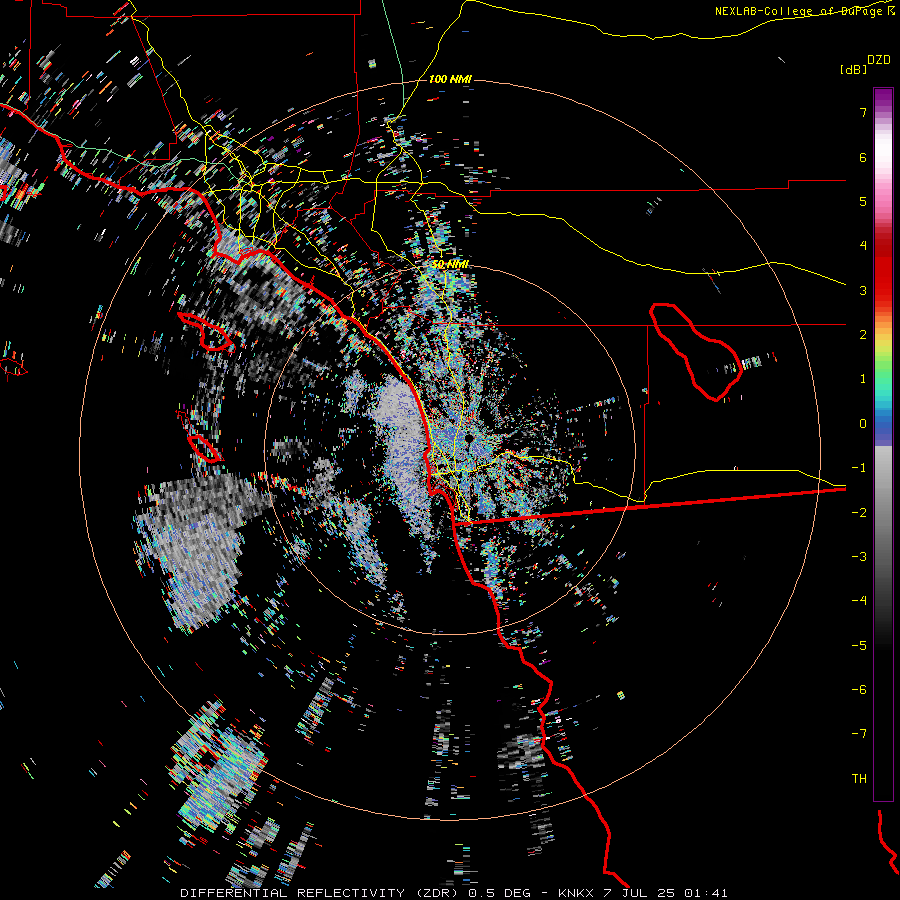The height and width of the screenshot is (900, 900).
Task: Click the 6 value on color scale
Action: point(863,157)
